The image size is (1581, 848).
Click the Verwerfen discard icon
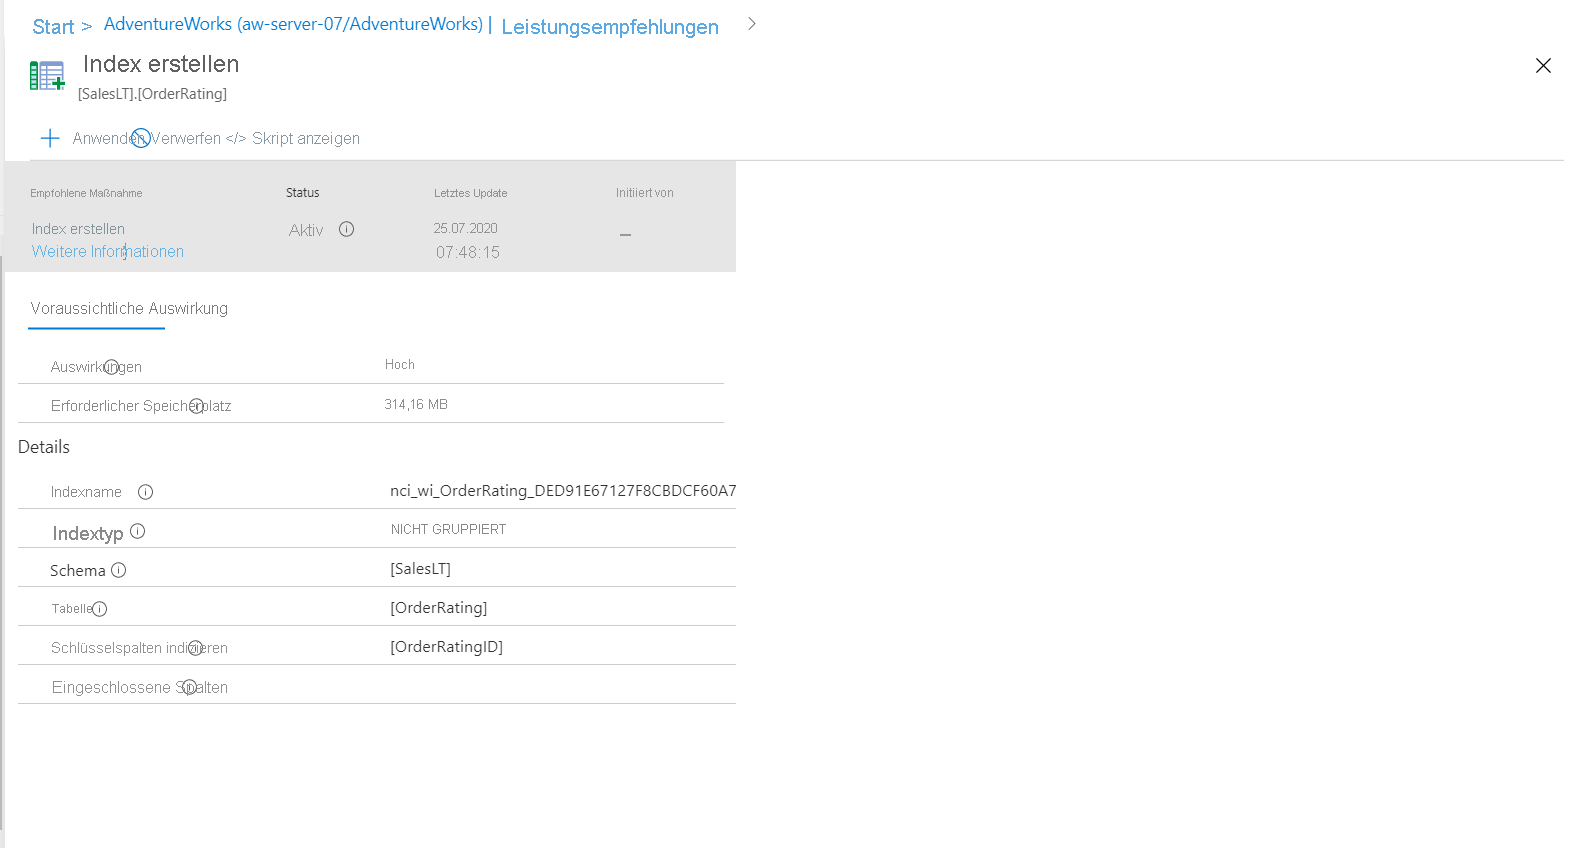tap(141, 138)
